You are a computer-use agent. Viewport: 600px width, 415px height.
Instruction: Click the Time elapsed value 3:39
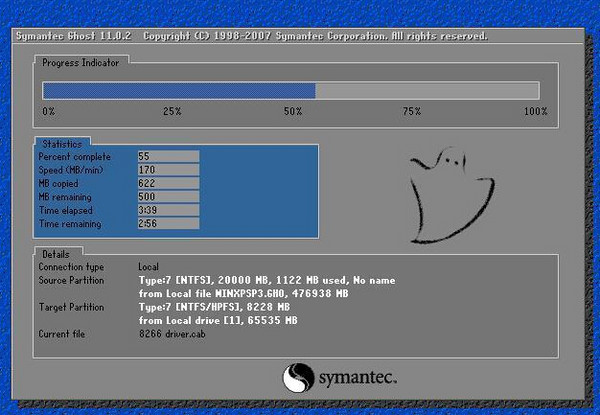(168, 210)
